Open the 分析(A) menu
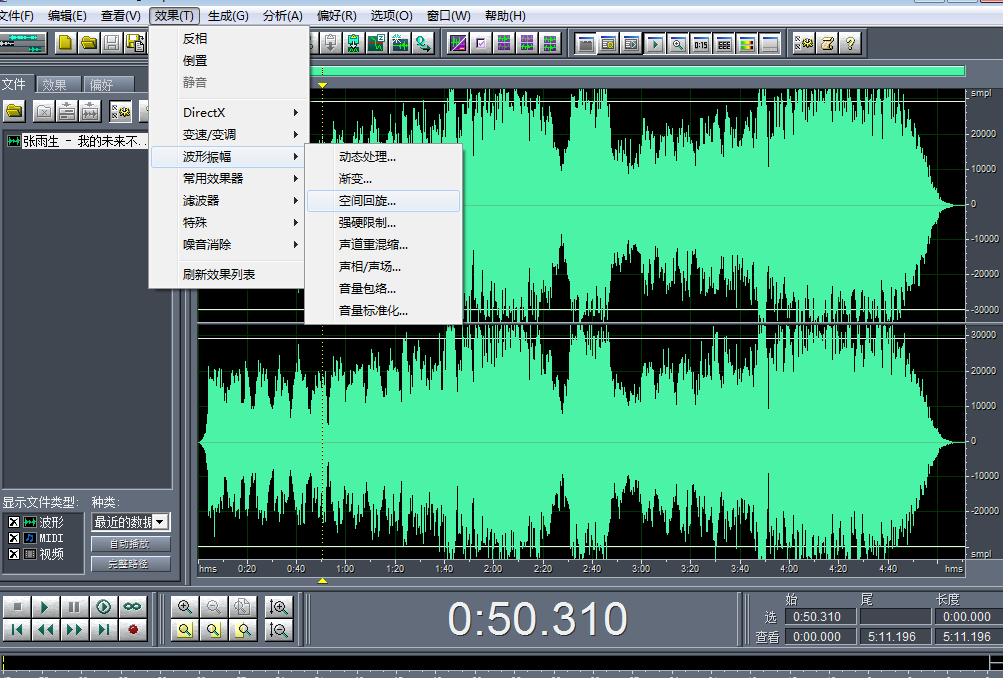This screenshot has width=1003, height=678. tap(283, 15)
